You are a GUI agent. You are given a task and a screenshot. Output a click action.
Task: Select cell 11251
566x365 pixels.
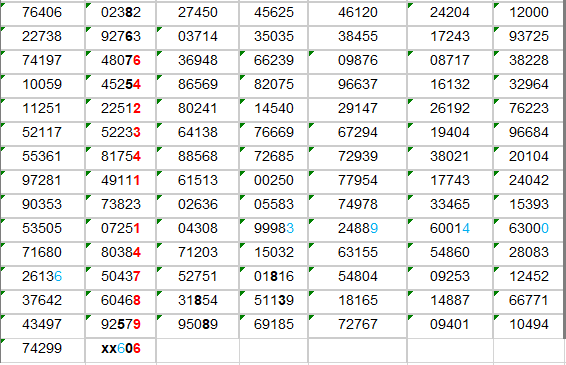click(43, 109)
